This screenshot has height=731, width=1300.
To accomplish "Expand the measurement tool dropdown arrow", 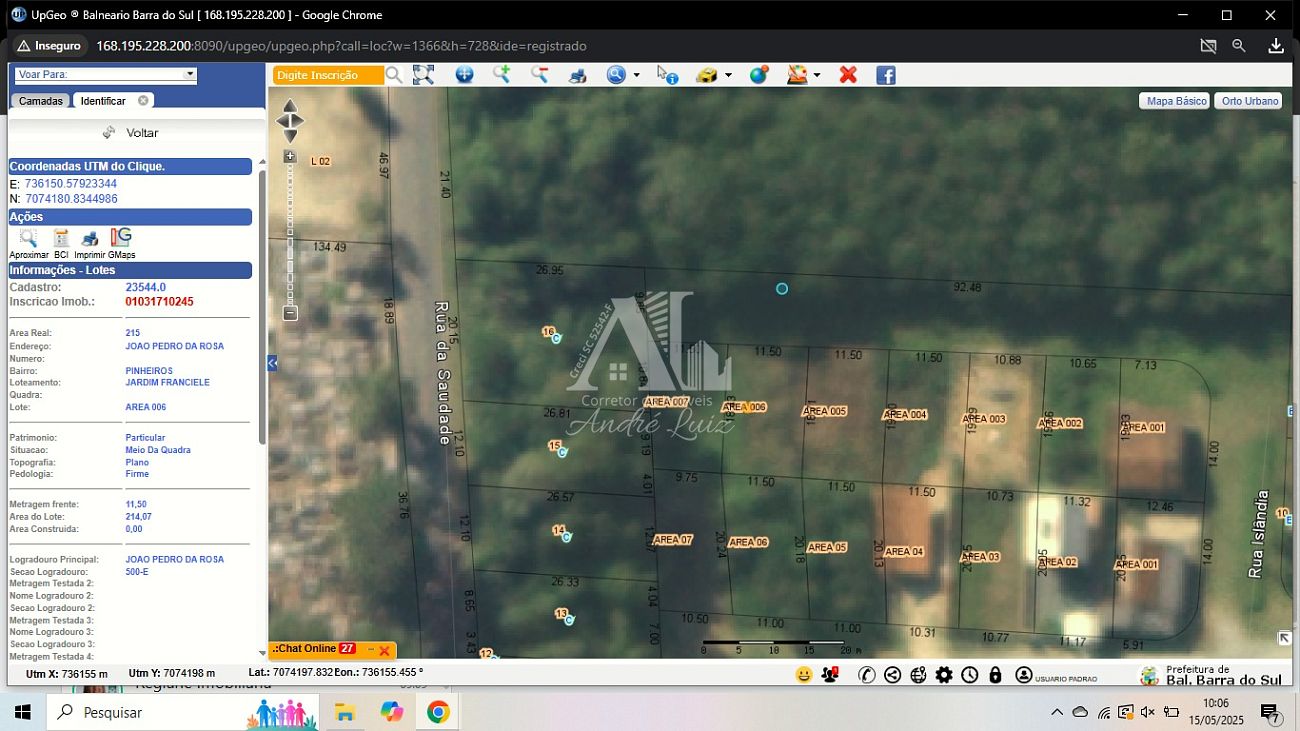I will [x=728, y=75].
